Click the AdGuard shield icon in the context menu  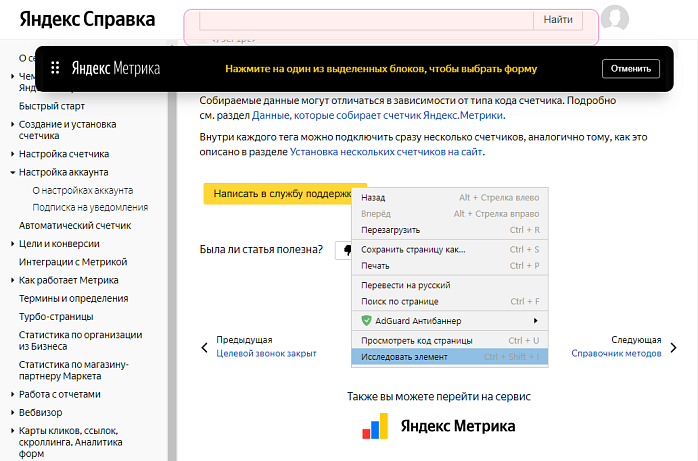pyautogui.click(x=366, y=320)
